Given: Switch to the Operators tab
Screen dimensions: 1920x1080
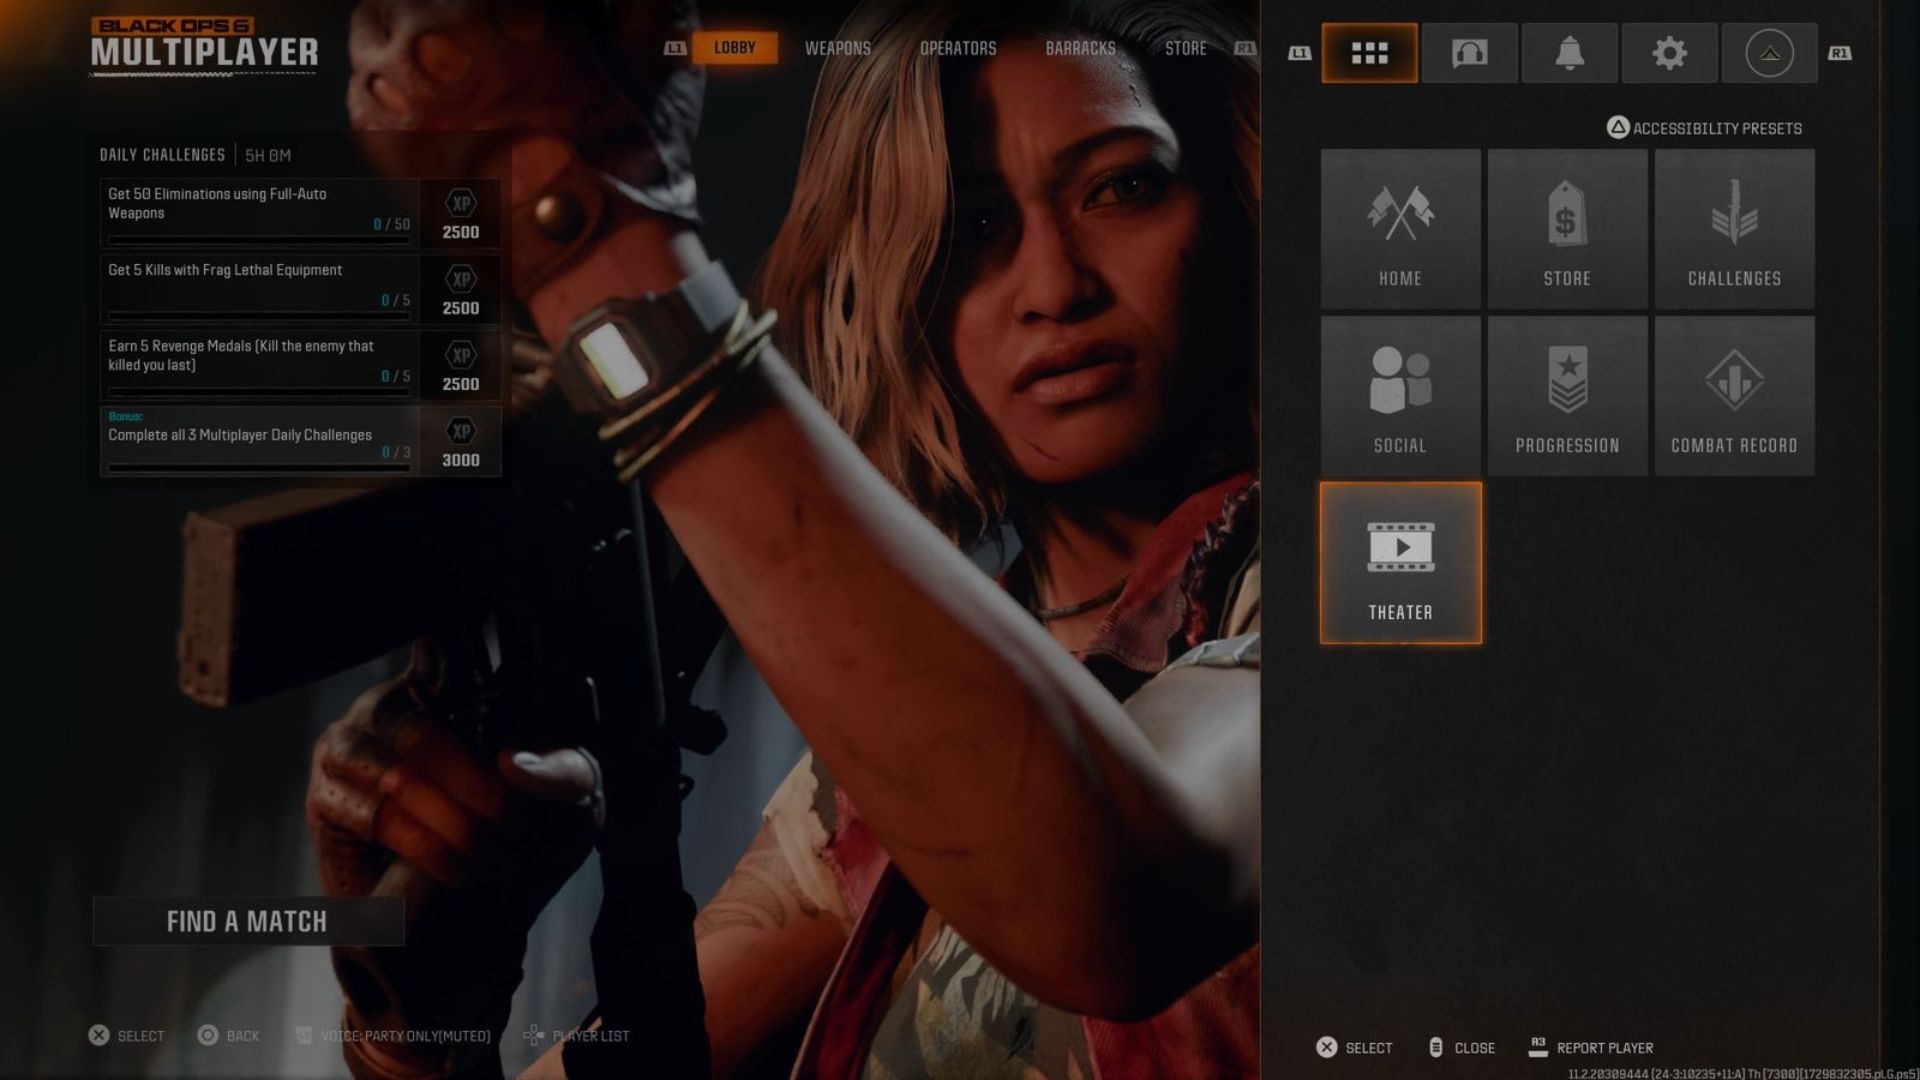Looking at the screenshot, I should [x=958, y=48].
